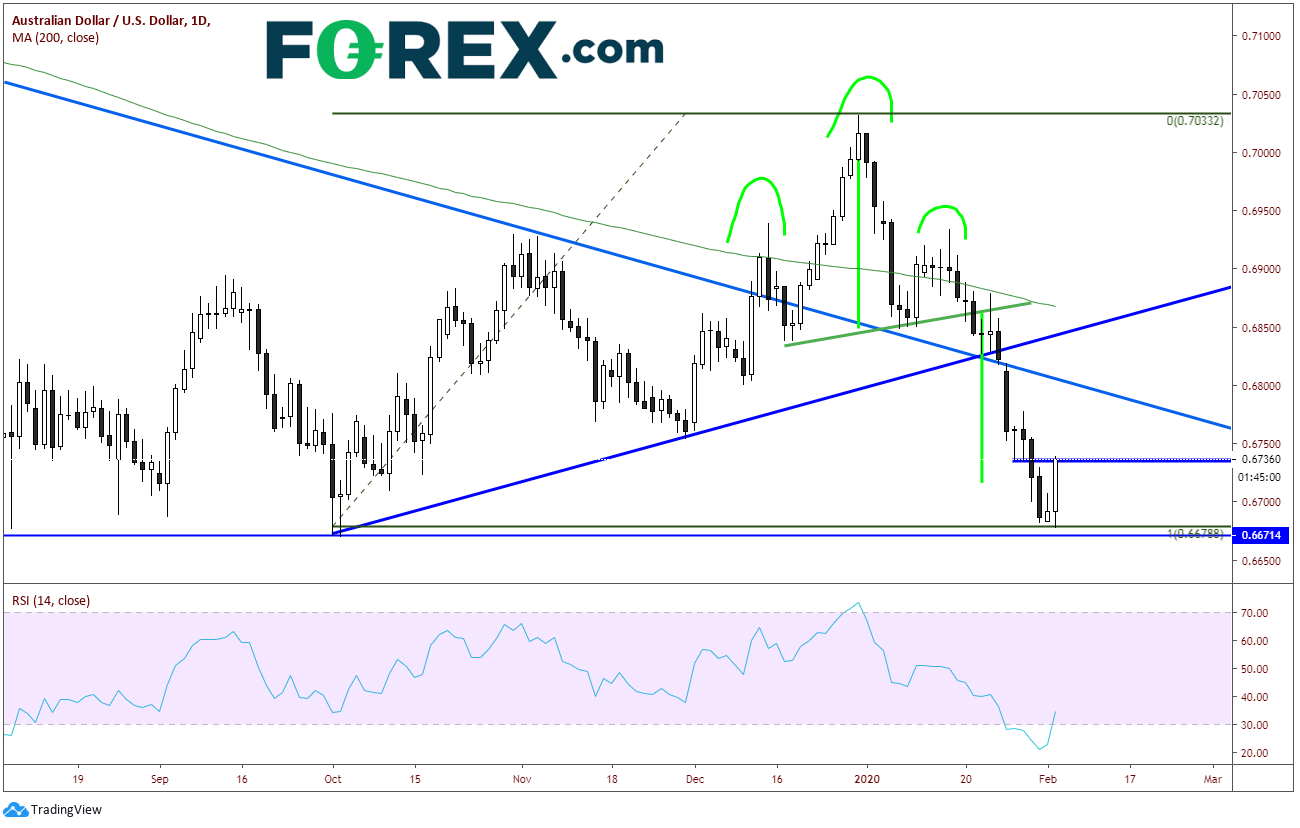The image size is (1300, 828).
Task: Click the 0.69500 price axis label
Action: 1263,211
